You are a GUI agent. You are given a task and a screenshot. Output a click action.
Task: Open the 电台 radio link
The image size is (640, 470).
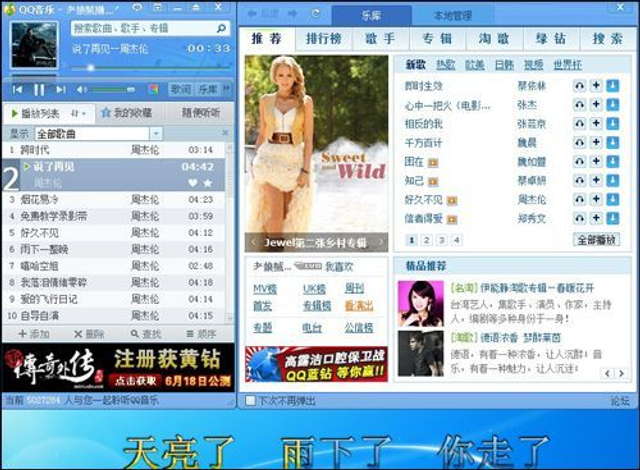[x=312, y=327]
